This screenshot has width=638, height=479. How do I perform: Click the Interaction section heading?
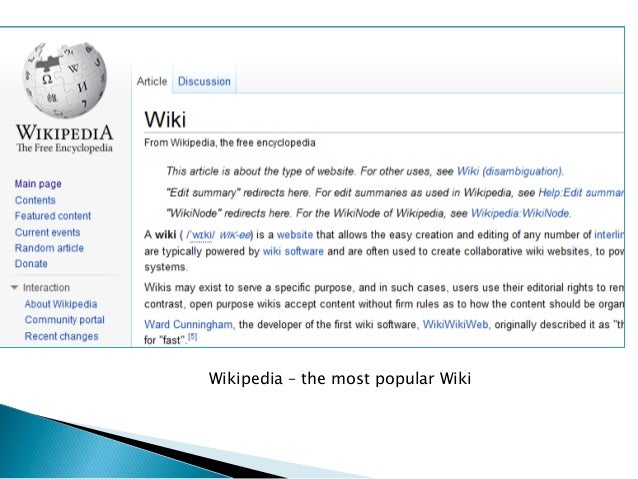pos(46,288)
